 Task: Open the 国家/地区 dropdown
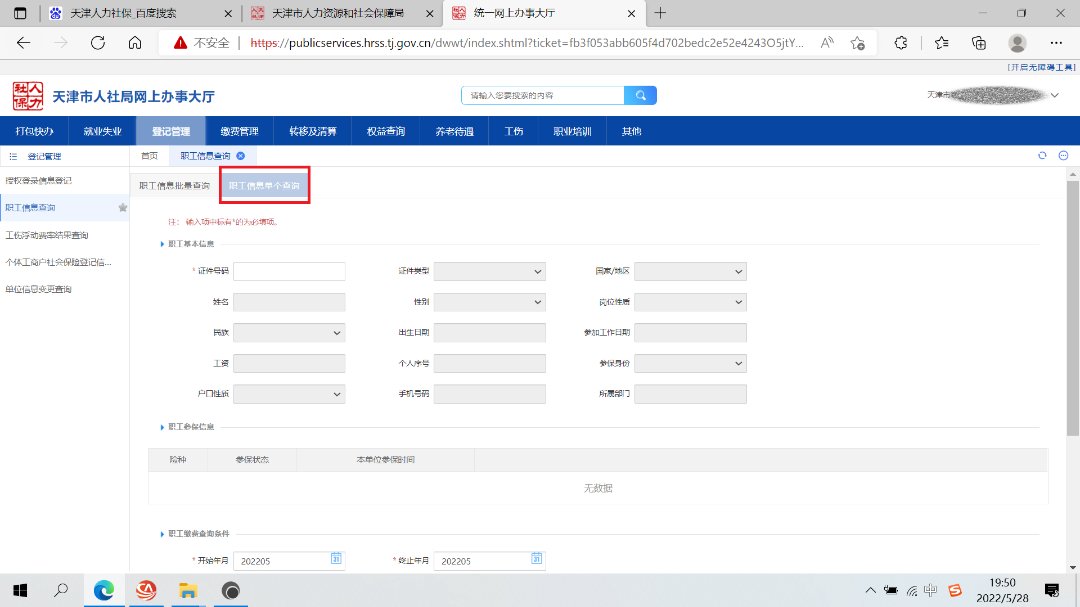point(690,272)
